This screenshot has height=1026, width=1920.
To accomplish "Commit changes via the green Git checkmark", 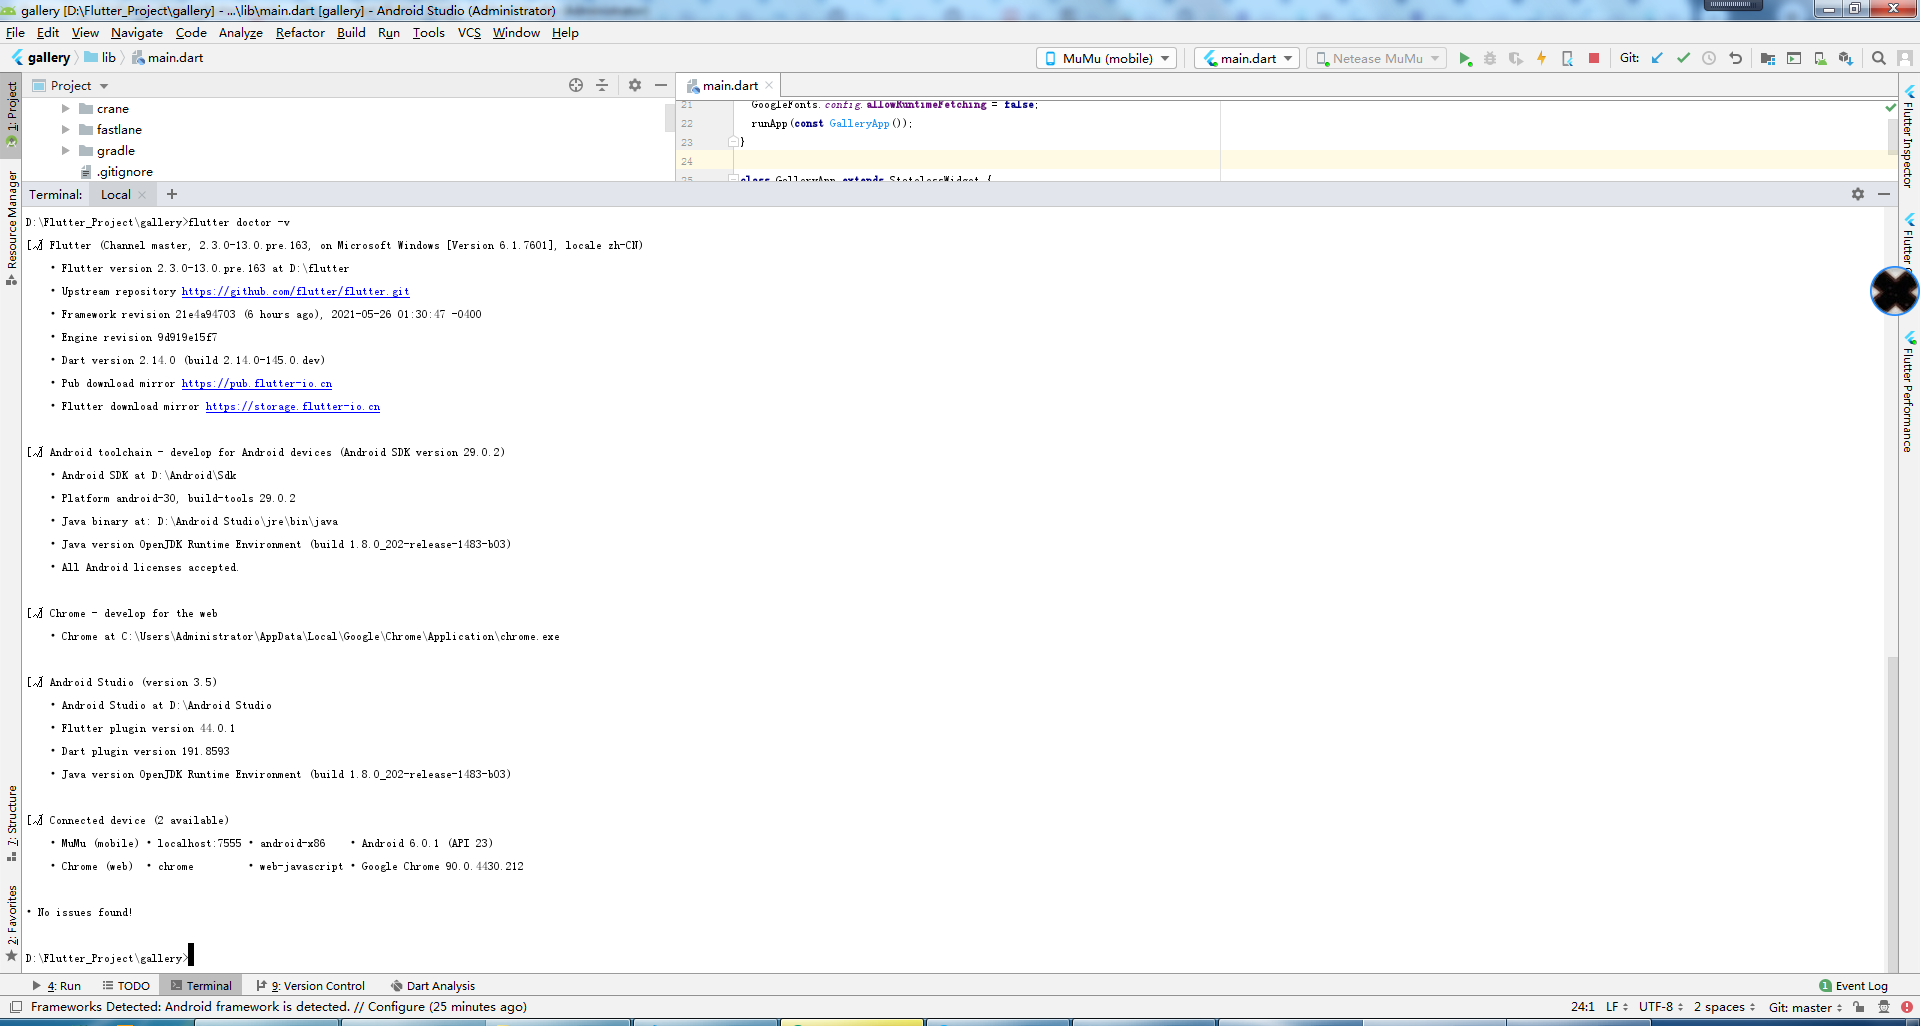I will pyautogui.click(x=1683, y=58).
